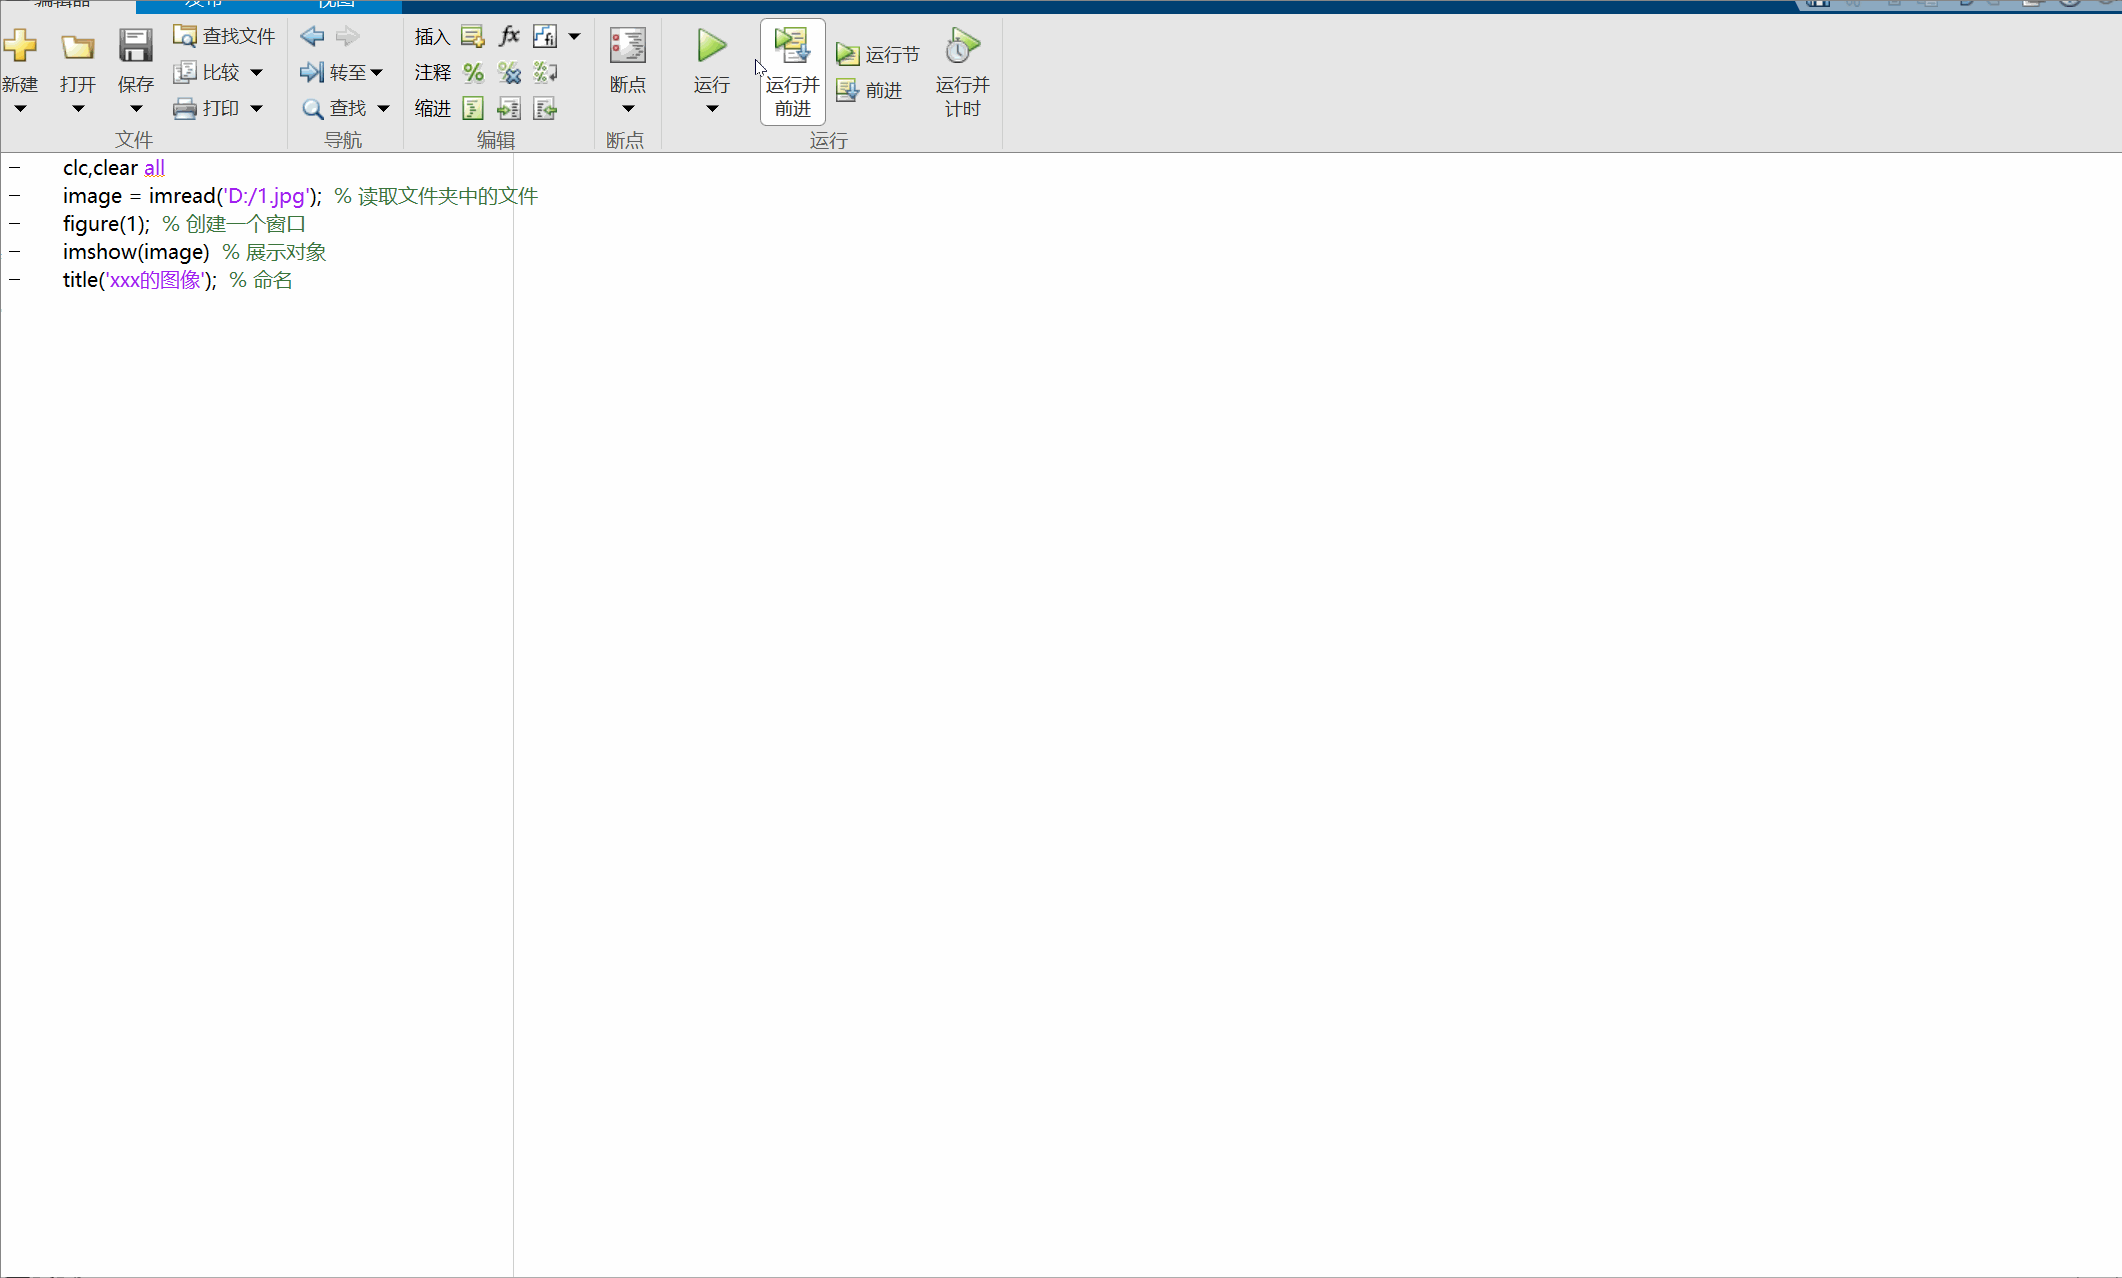
Task: Click the insert function fx icon
Action: tap(509, 36)
